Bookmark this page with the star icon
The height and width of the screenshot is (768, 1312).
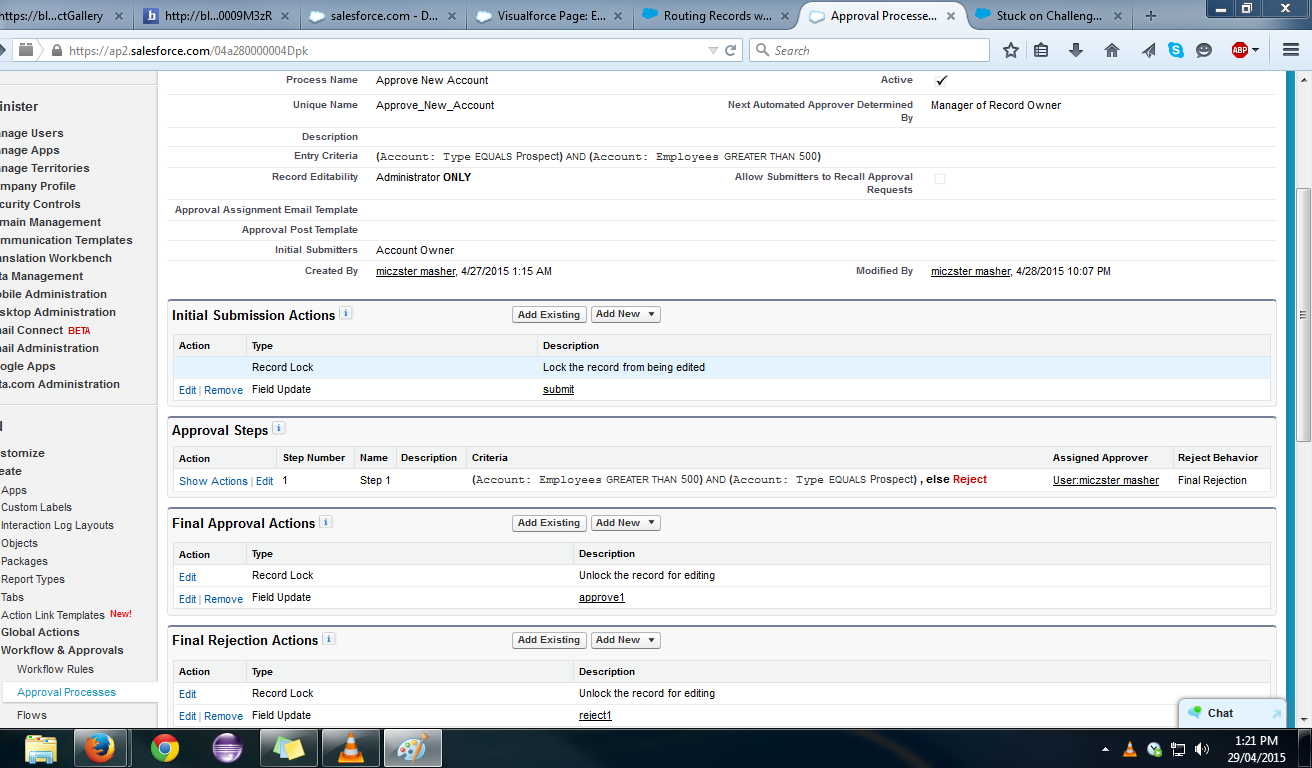click(x=1011, y=50)
